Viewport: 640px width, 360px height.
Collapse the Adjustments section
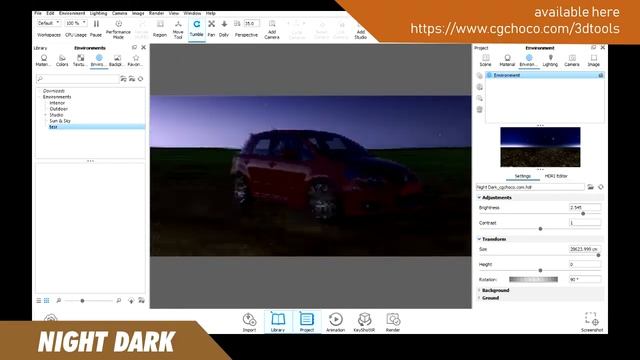[480, 198]
